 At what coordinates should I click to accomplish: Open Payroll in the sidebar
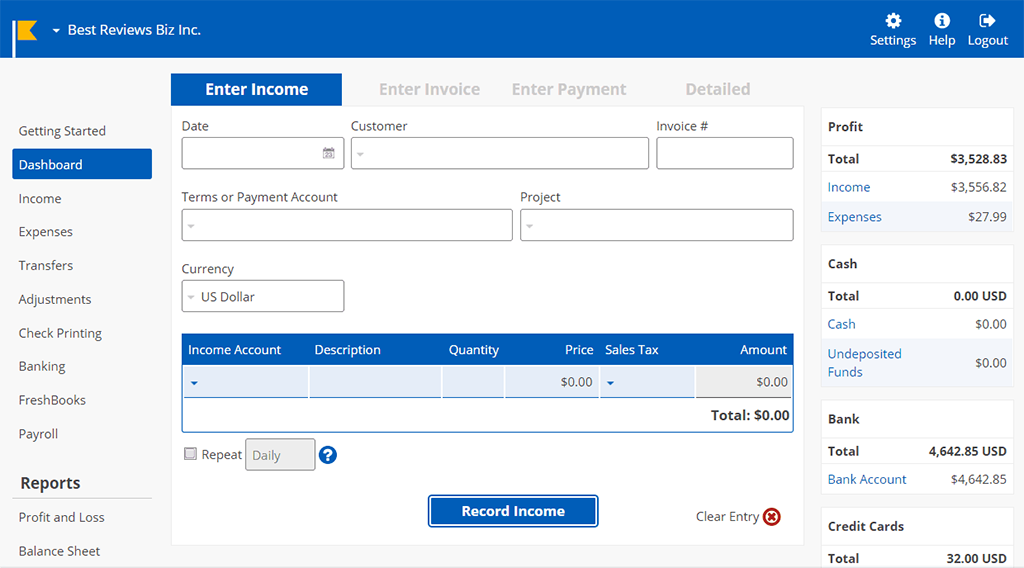[38, 434]
